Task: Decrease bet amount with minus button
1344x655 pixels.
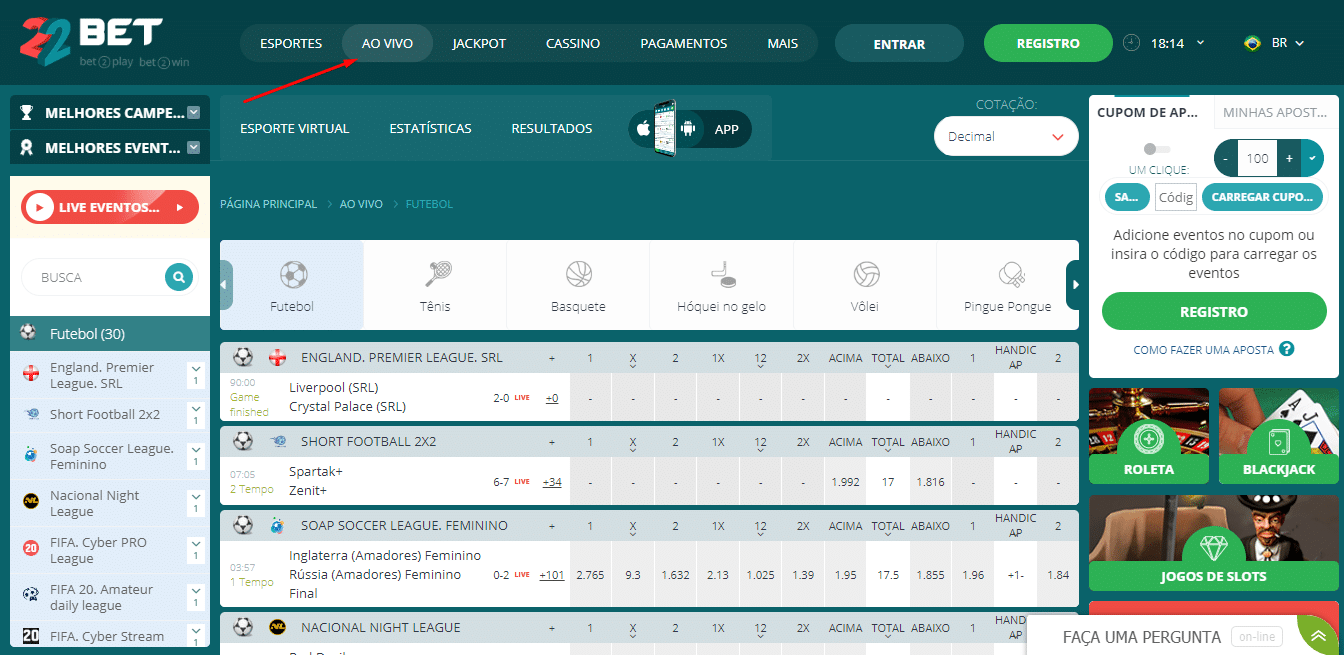Action: click(1225, 158)
